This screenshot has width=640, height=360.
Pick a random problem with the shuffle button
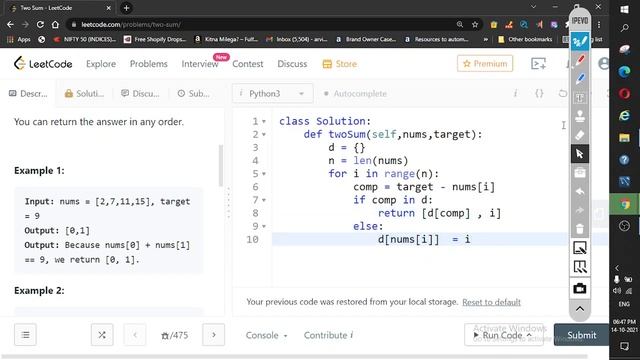(102, 335)
